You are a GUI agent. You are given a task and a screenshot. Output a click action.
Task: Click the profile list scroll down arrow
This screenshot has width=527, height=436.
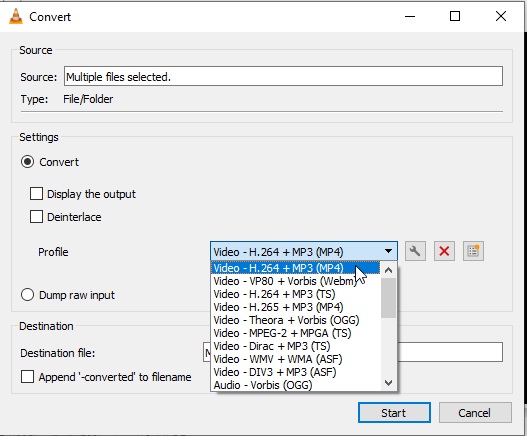tap(389, 383)
